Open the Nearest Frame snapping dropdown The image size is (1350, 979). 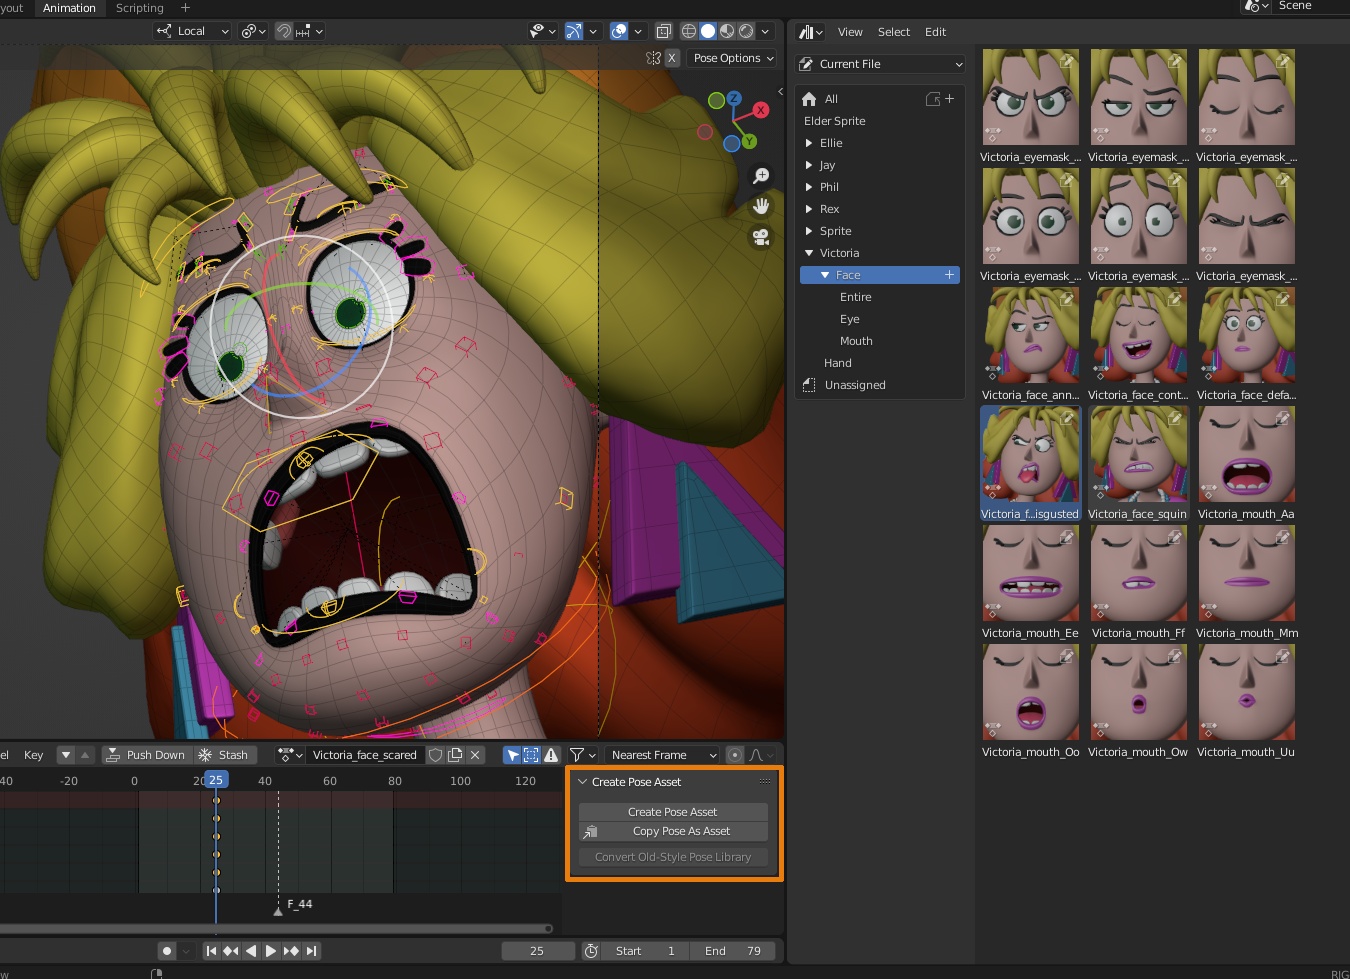pos(661,755)
